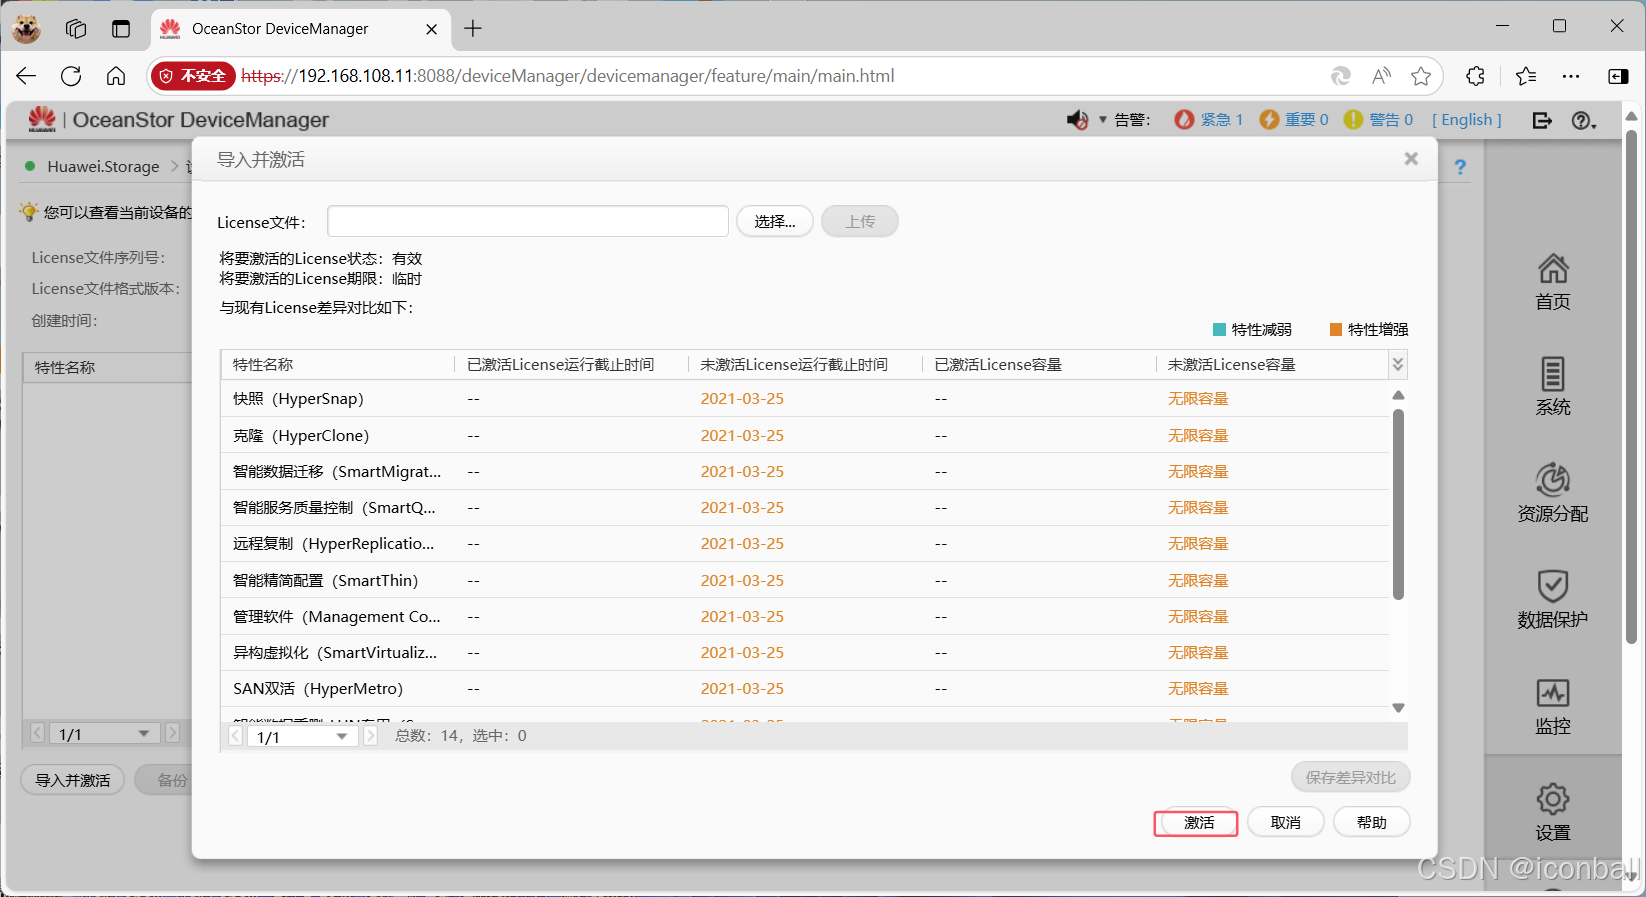The image size is (1646, 897).
Task: Click the cancel (取消) button
Action: coord(1285,822)
